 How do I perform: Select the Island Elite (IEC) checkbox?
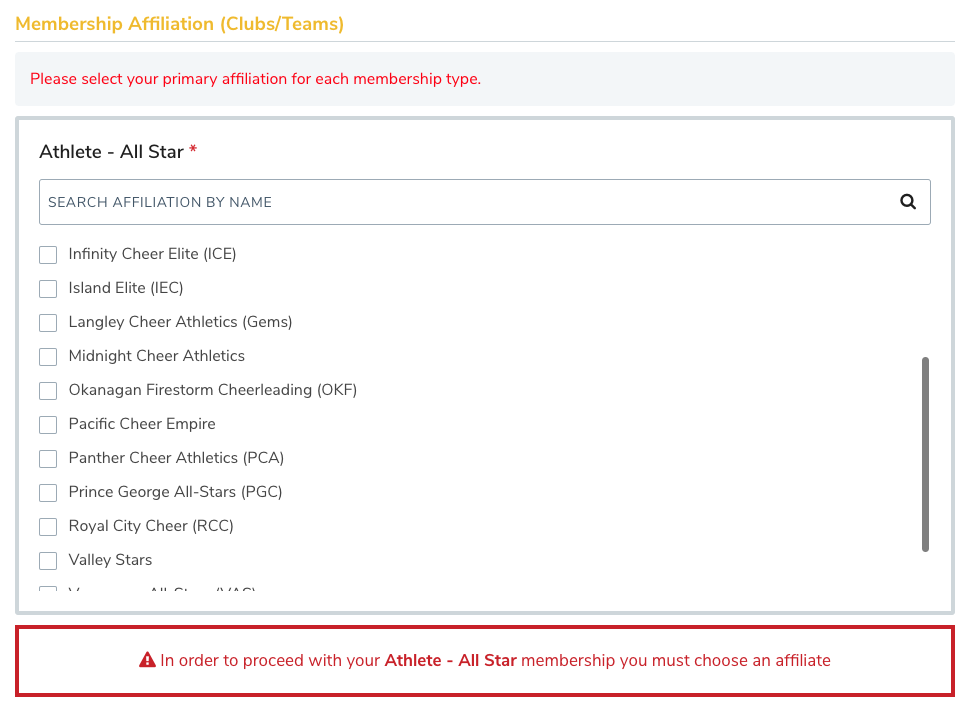[48, 289]
